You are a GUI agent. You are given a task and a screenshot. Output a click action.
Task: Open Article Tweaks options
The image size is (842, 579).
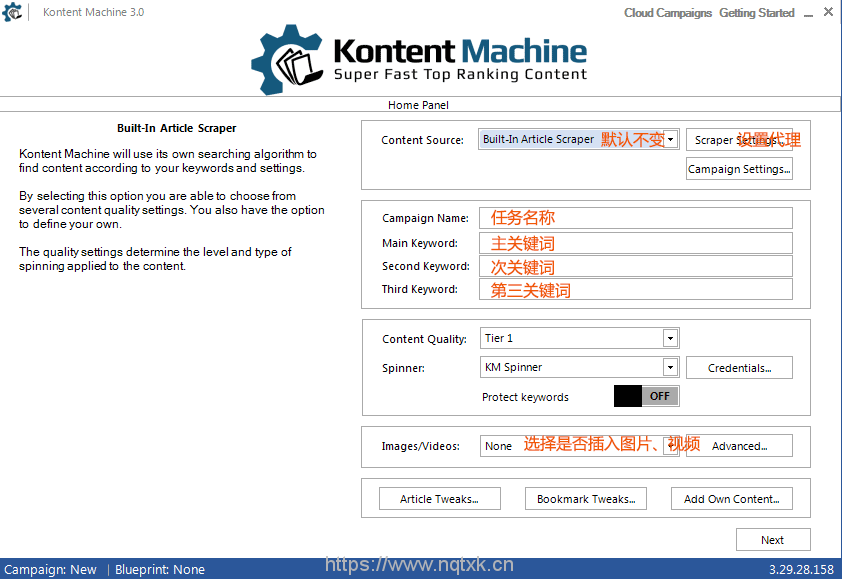(440, 499)
